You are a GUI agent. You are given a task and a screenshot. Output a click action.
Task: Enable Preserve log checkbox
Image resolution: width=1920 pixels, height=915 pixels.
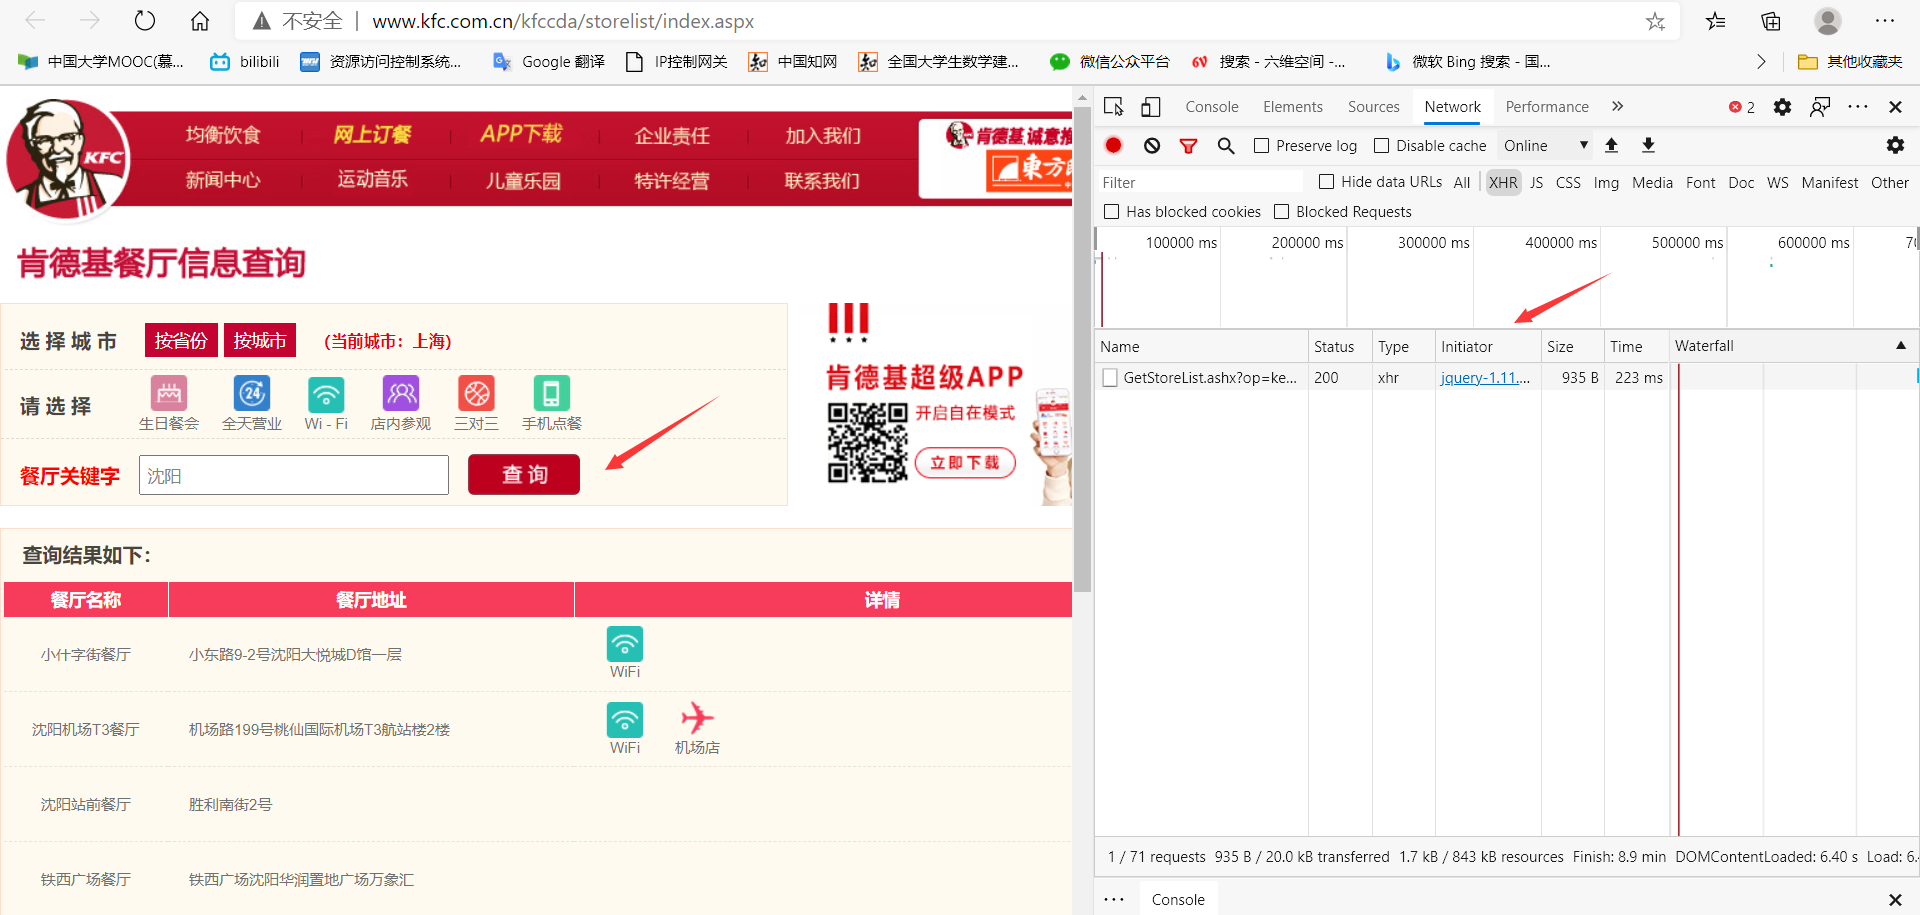tap(1262, 146)
